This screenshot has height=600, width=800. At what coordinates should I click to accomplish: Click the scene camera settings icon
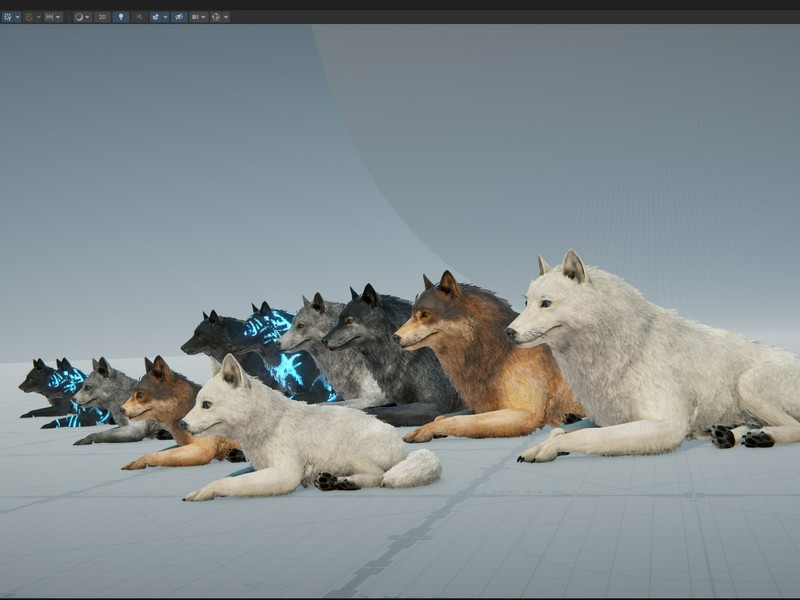pos(195,17)
